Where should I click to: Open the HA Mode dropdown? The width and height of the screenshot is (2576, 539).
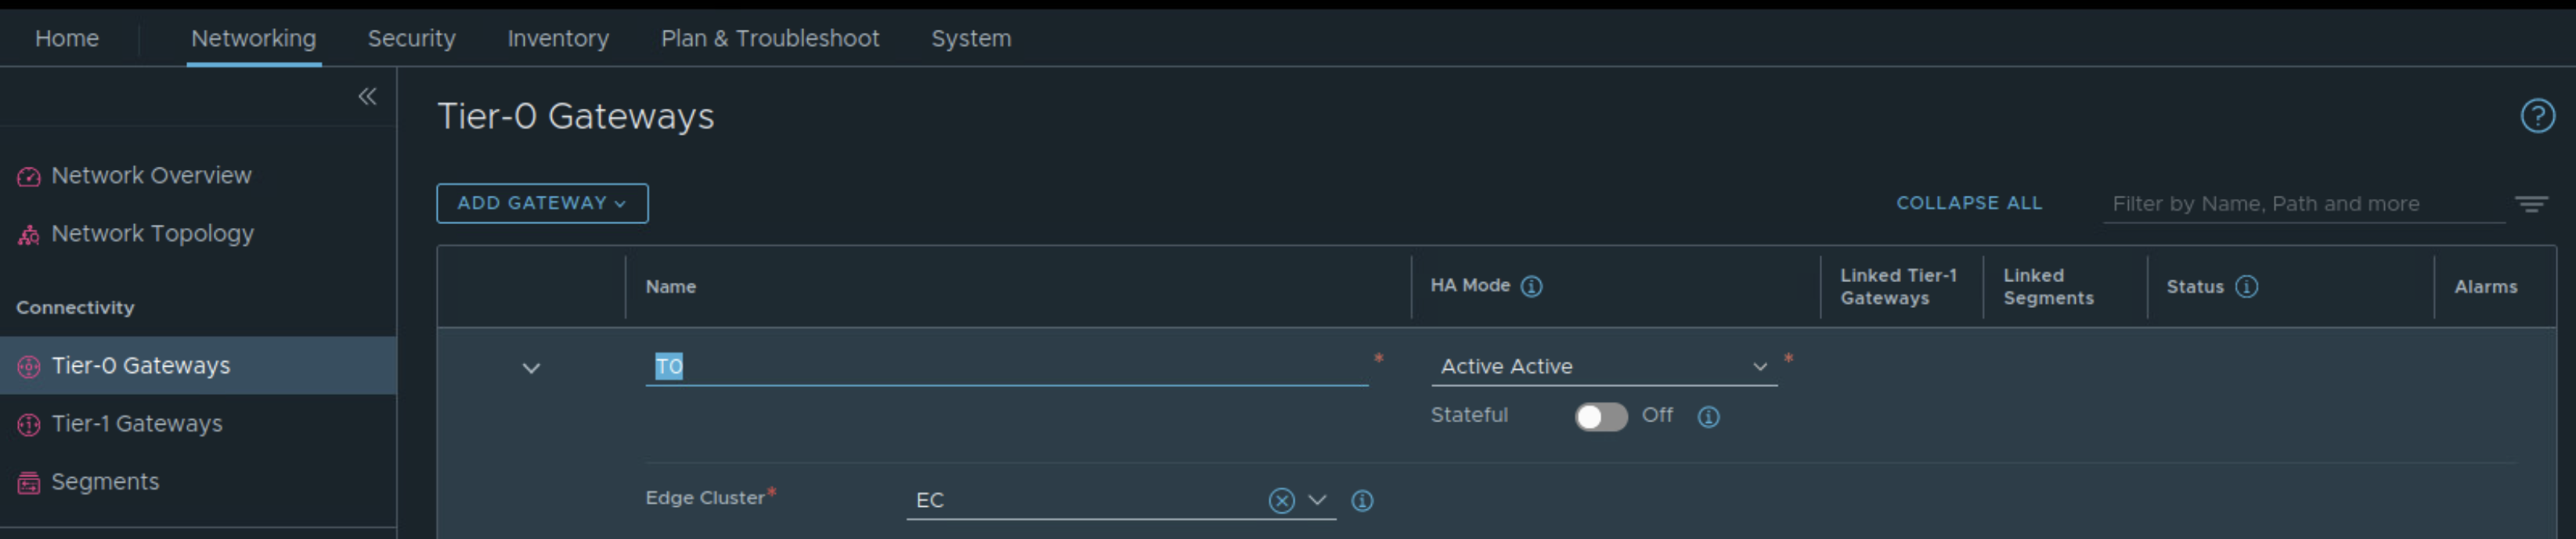click(1603, 367)
